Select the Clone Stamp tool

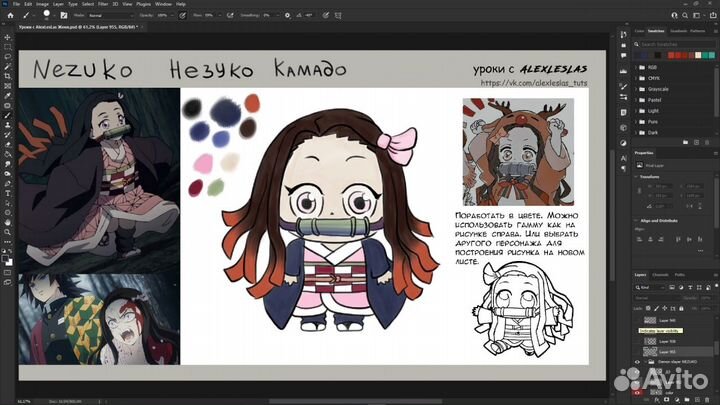[x=7, y=125]
